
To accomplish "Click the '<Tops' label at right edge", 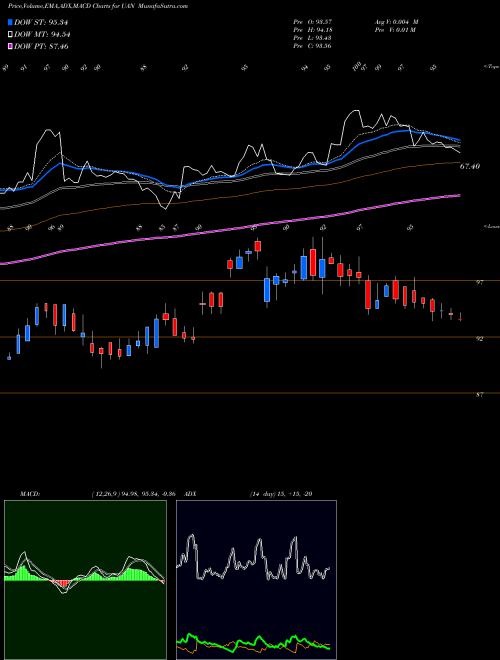I will (491, 67).
